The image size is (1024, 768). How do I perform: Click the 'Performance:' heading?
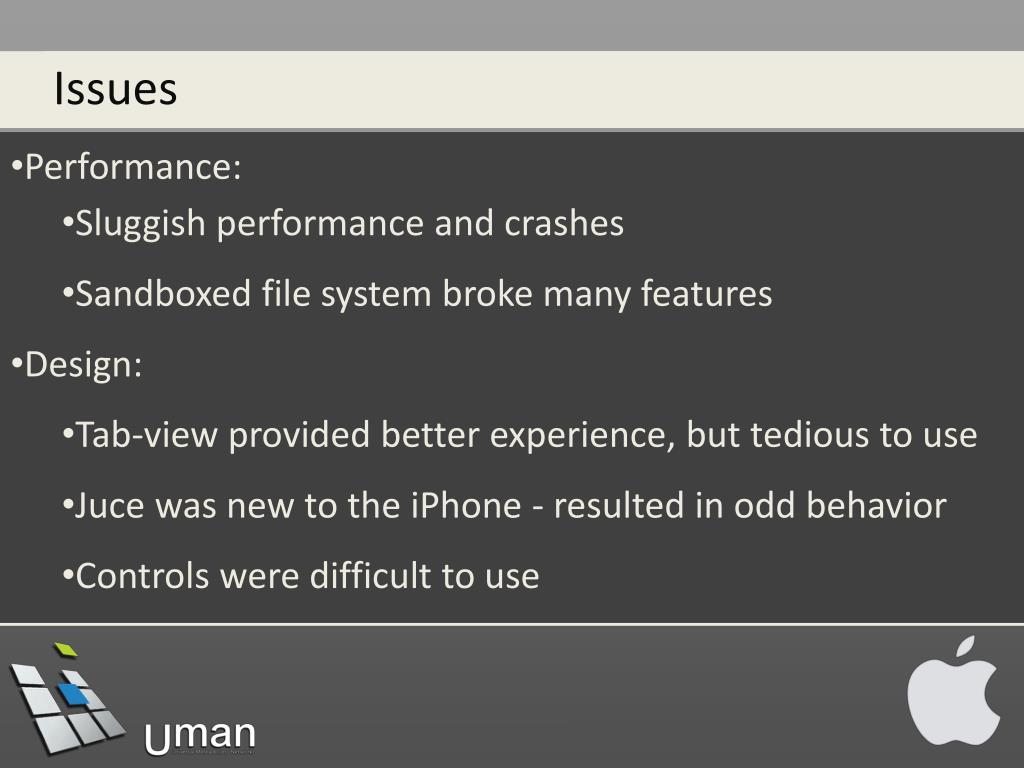tap(133, 167)
